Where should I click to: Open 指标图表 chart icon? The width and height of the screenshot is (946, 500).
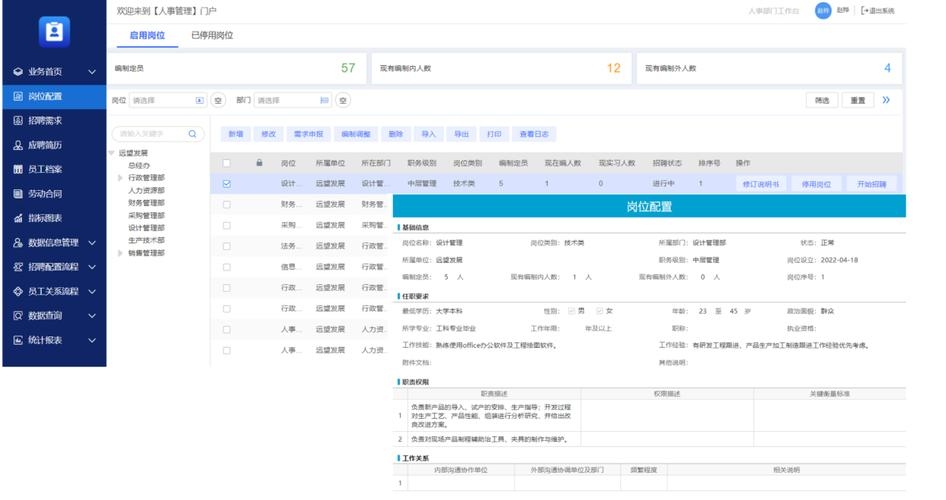[18, 218]
